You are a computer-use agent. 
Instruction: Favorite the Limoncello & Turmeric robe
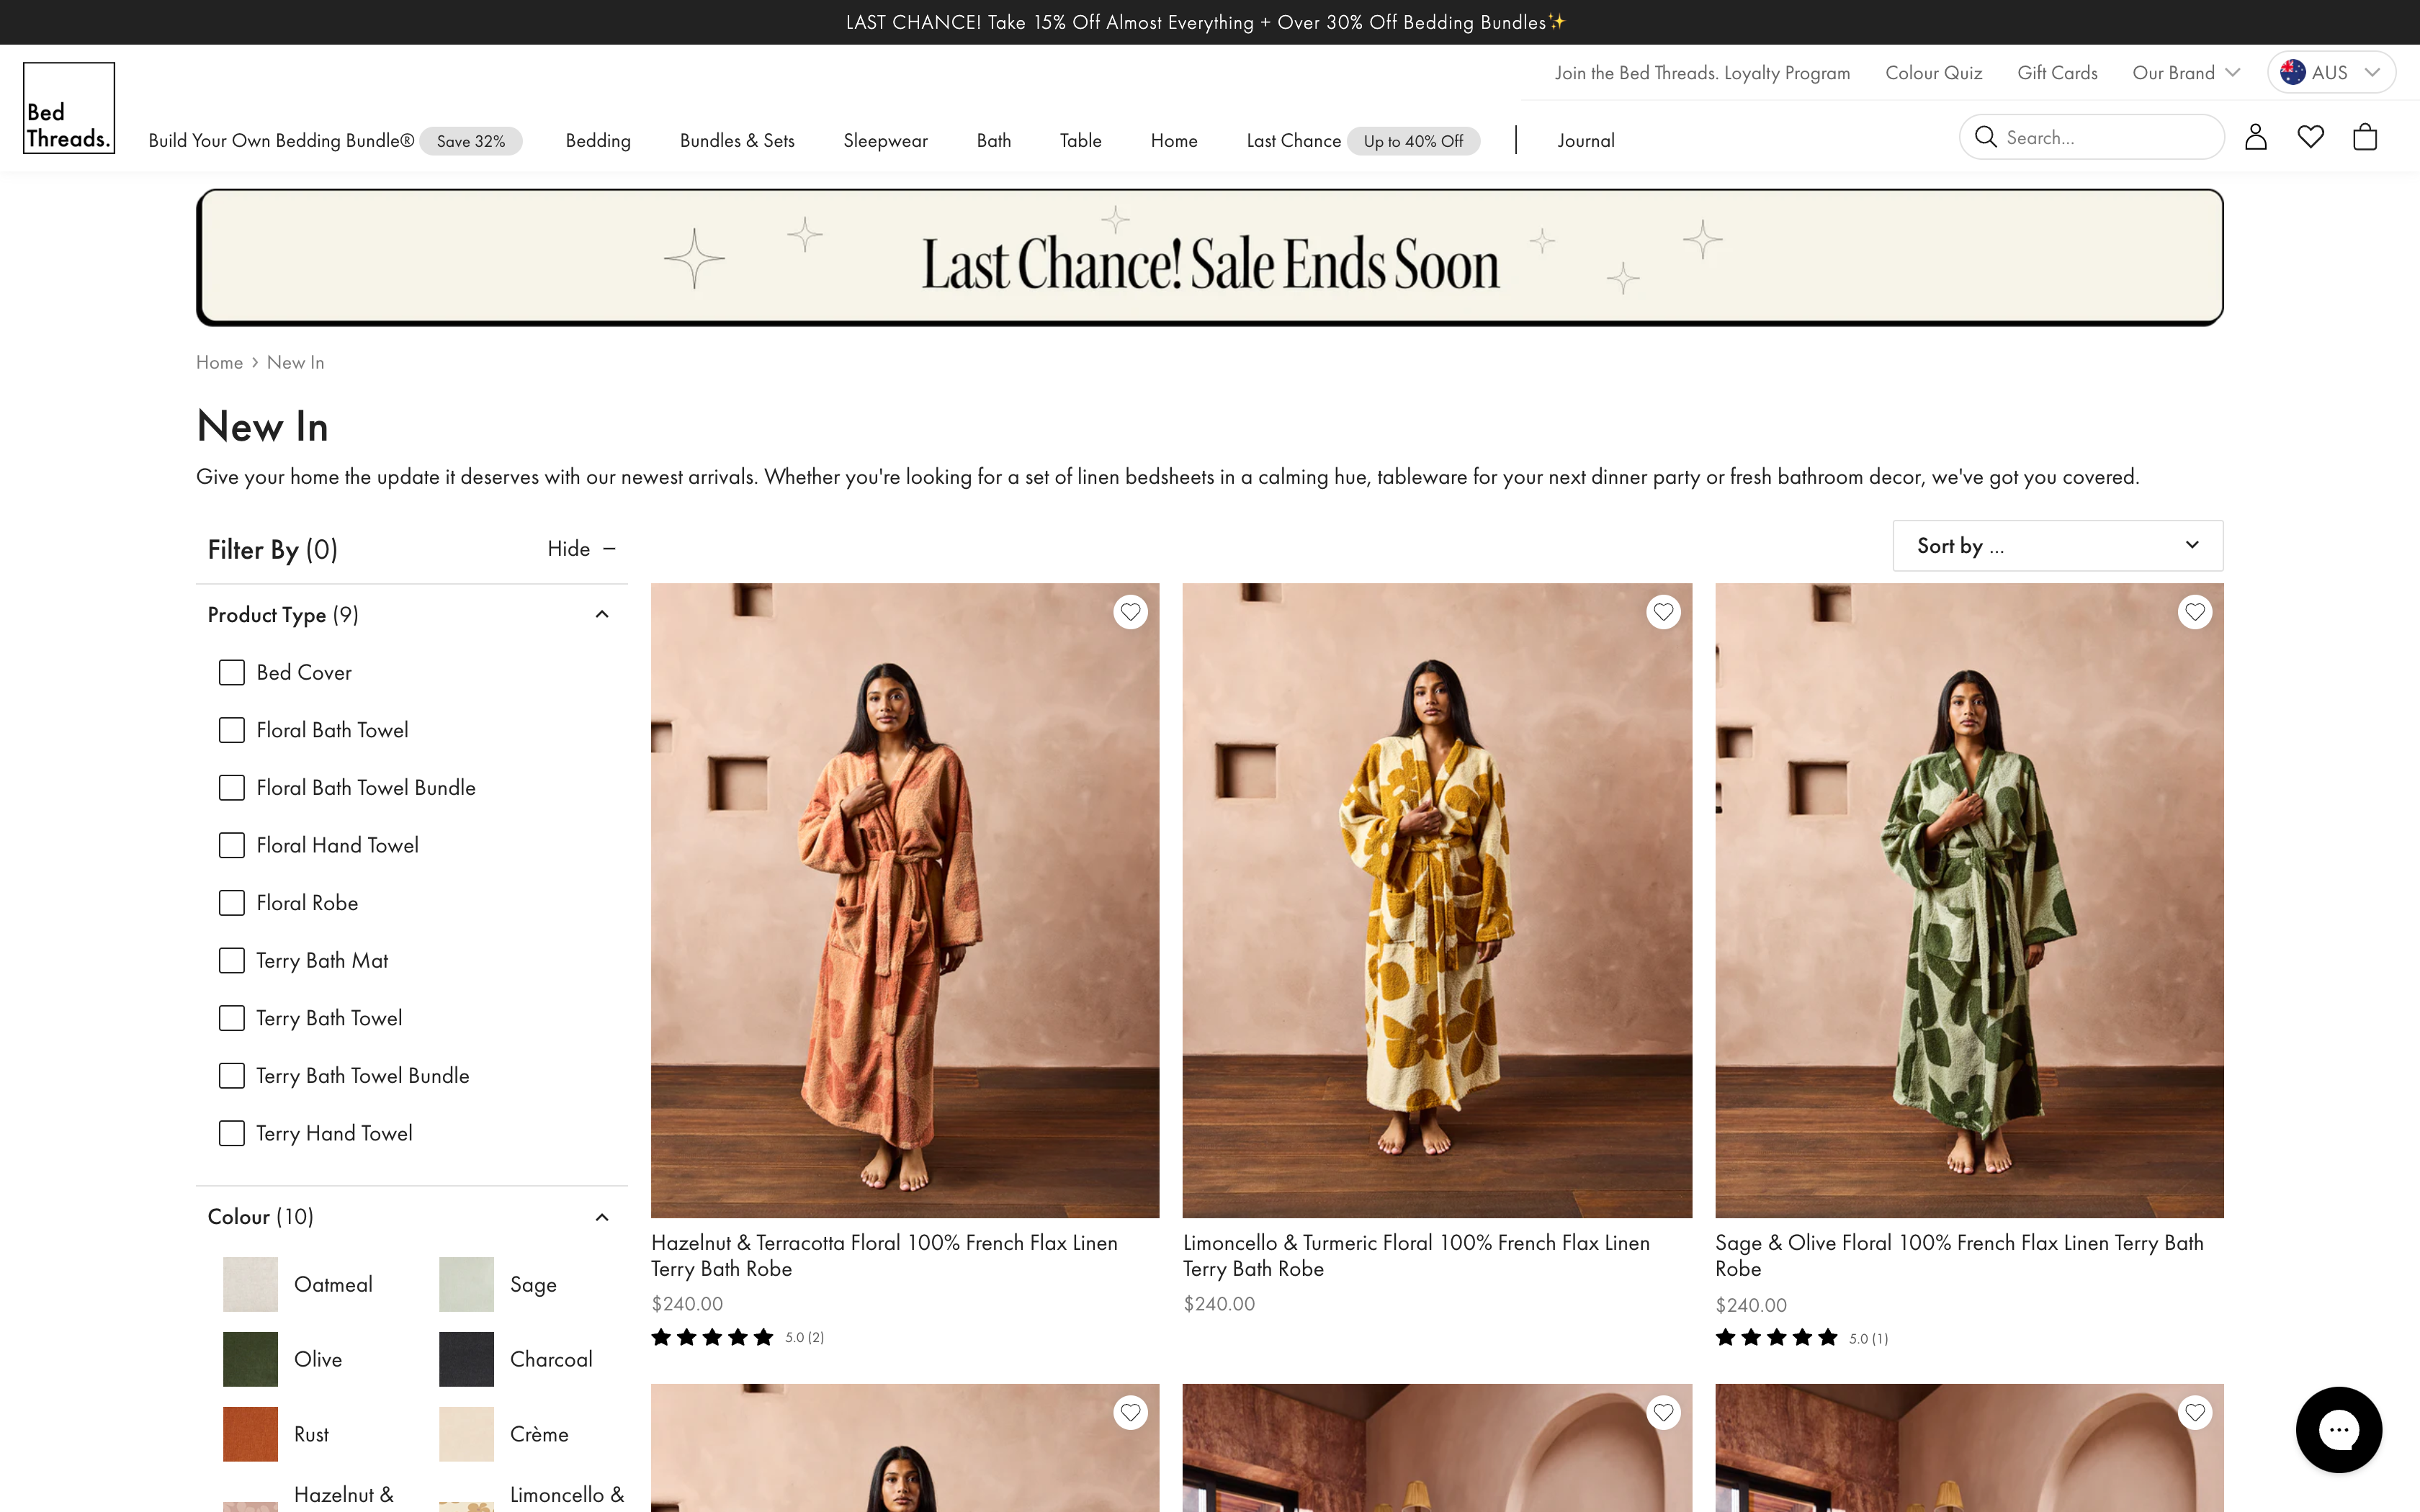(1663, 612)
